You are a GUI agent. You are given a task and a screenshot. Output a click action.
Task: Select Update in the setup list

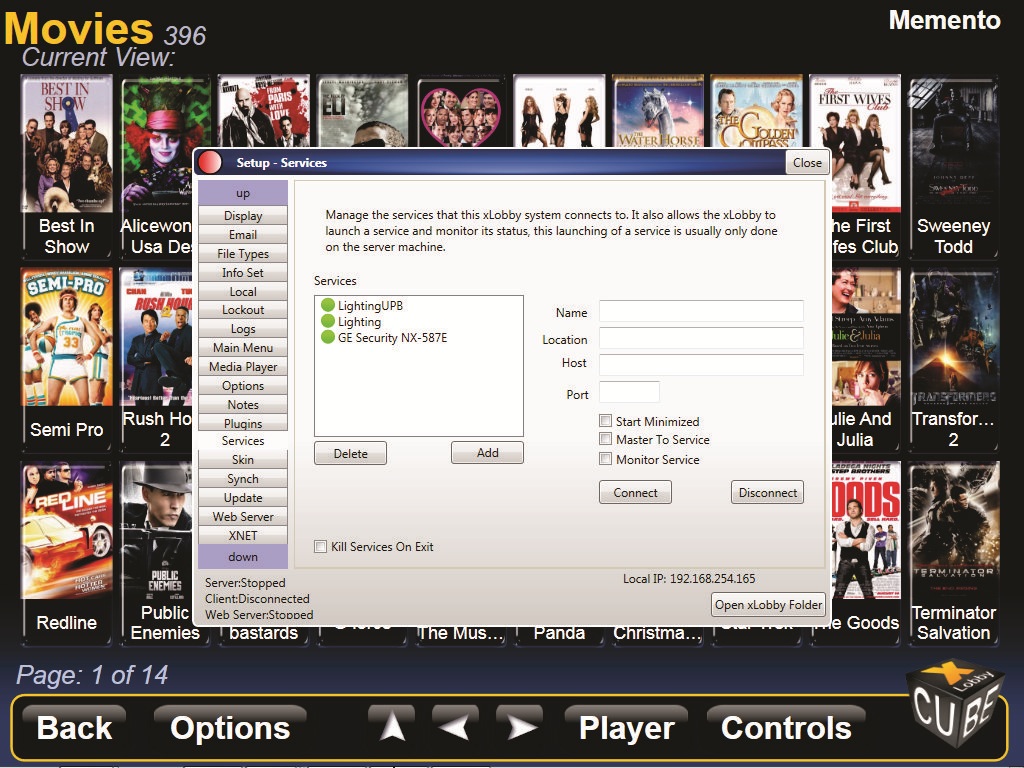pos(243,498)
